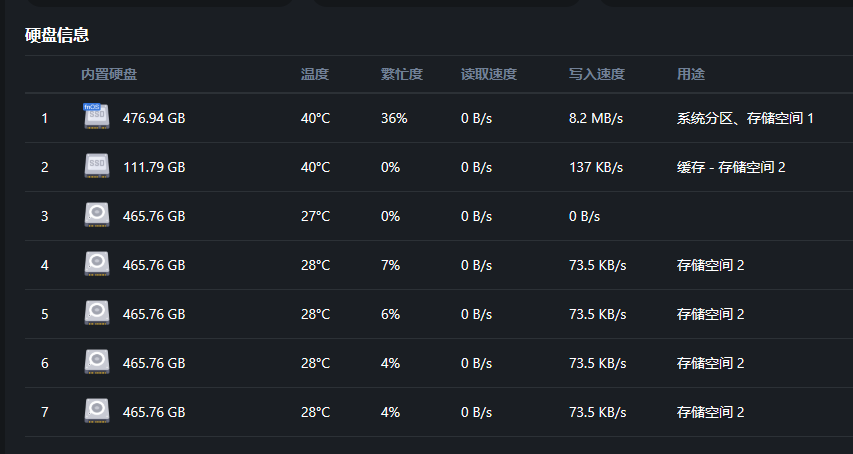Click the 8.2 MB/s write speed value
853x454 pixels.
[596, 118]
